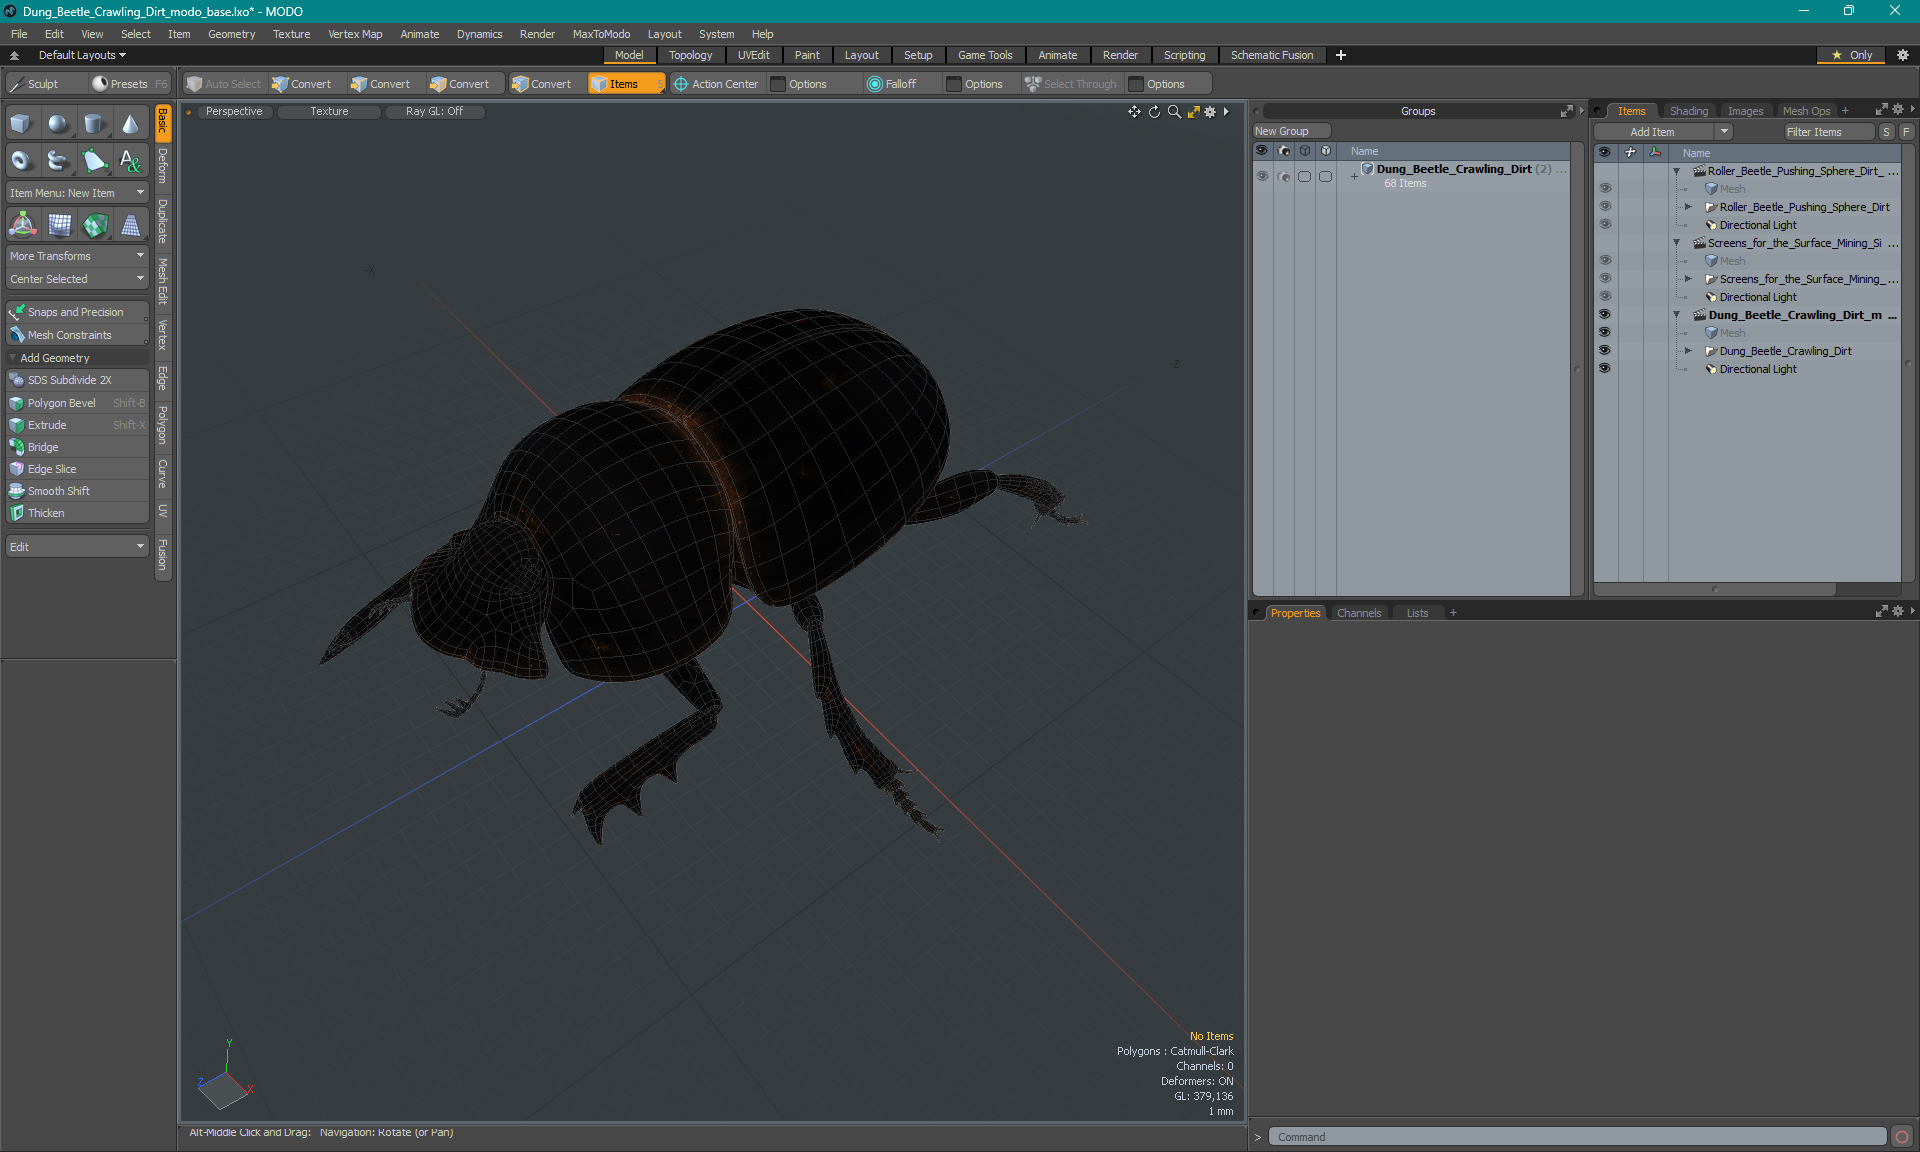The image size is (1920, 1152).
Task: Focus the Command input field
Action: tap(1577, 1137)
